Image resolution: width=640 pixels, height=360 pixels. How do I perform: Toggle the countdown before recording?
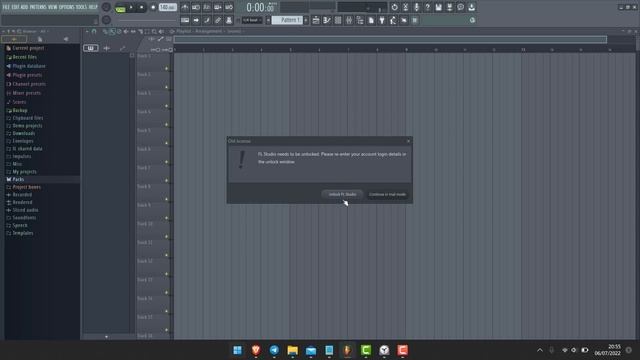(207, 7)
